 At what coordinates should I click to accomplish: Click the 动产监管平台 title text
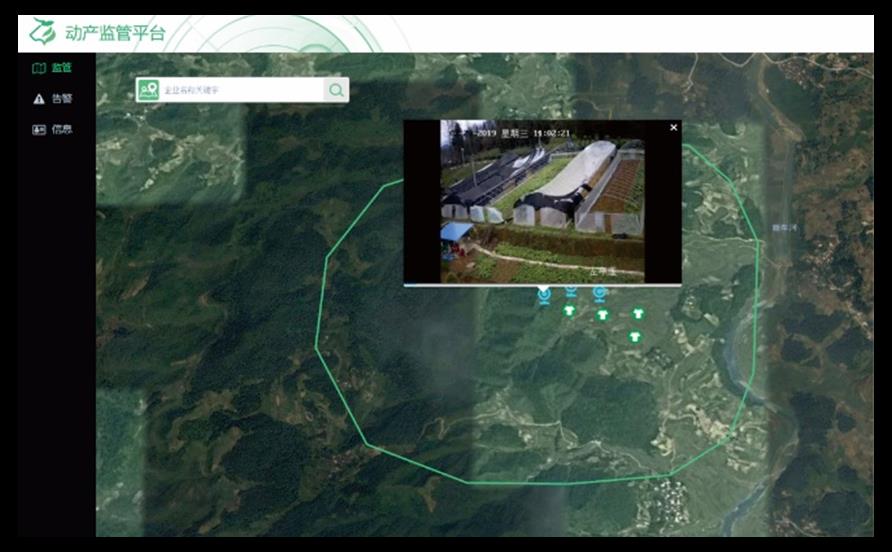[115, 33]
